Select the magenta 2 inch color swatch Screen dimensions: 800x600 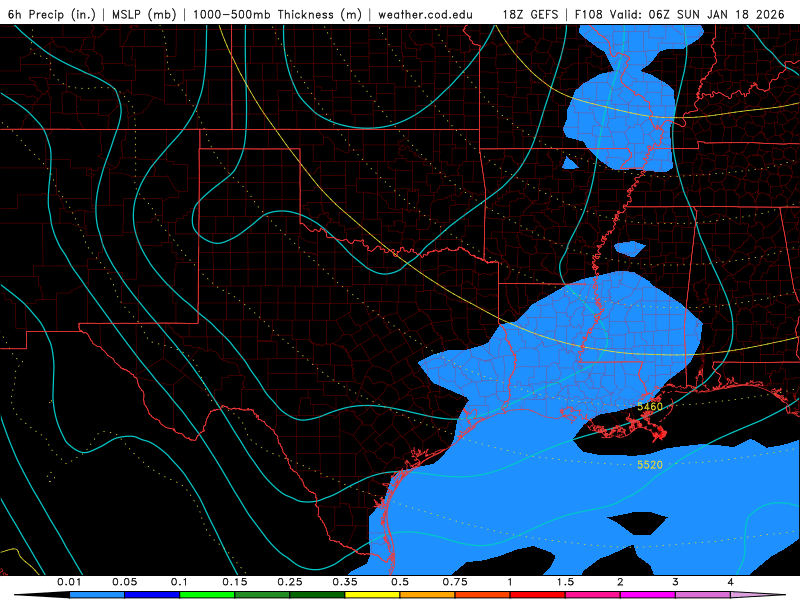[x=648, y=595]
